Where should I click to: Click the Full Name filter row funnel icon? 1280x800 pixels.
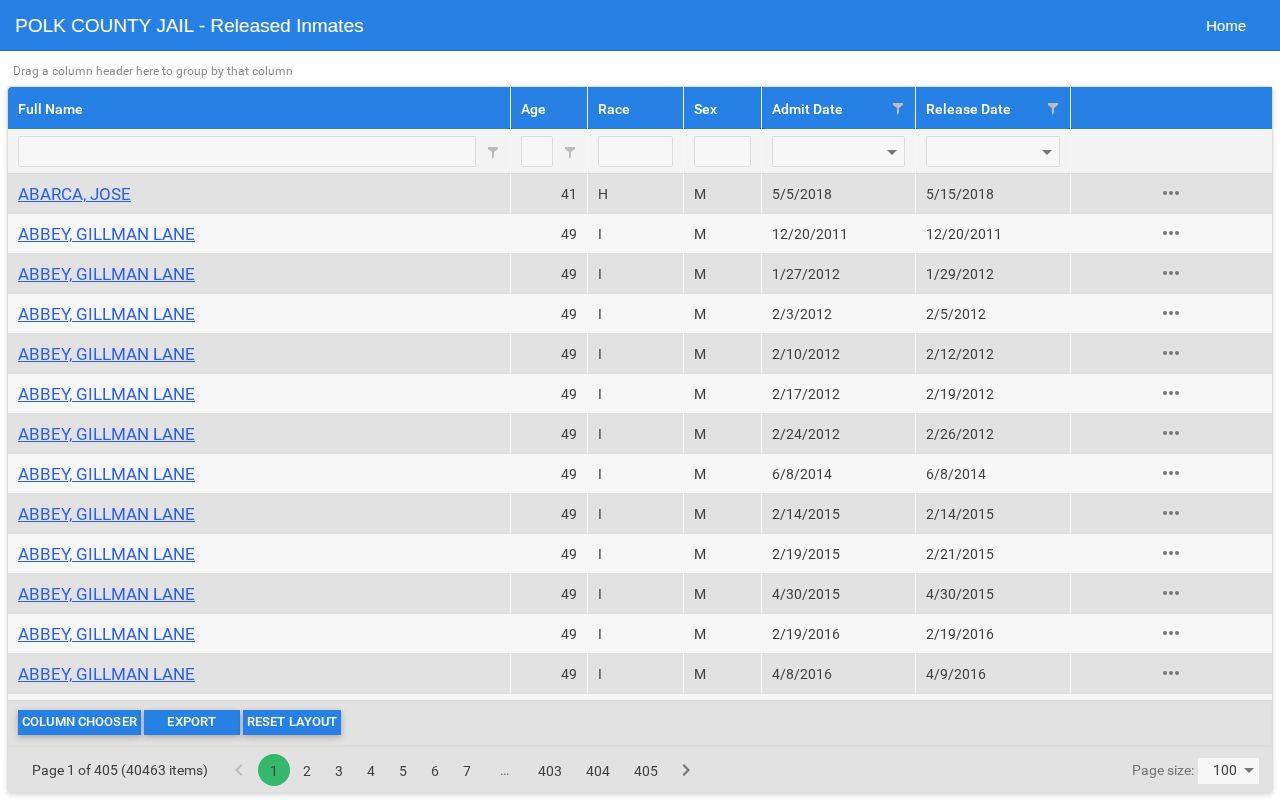point(492,152)
